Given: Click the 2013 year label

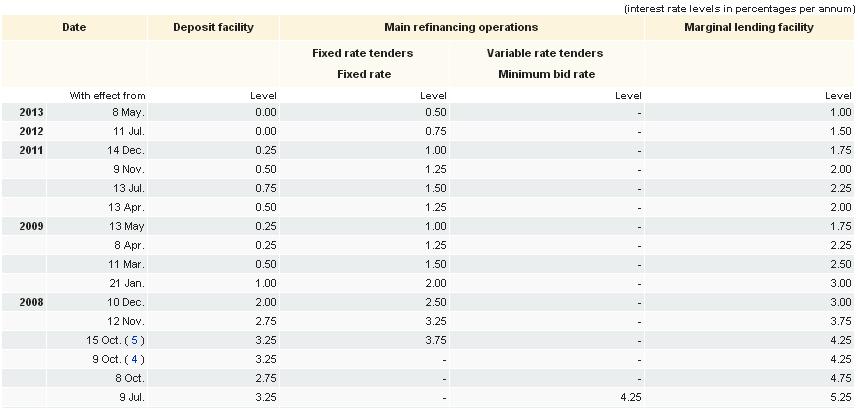Looking at the screenshot, I should [x=31, y=112].
